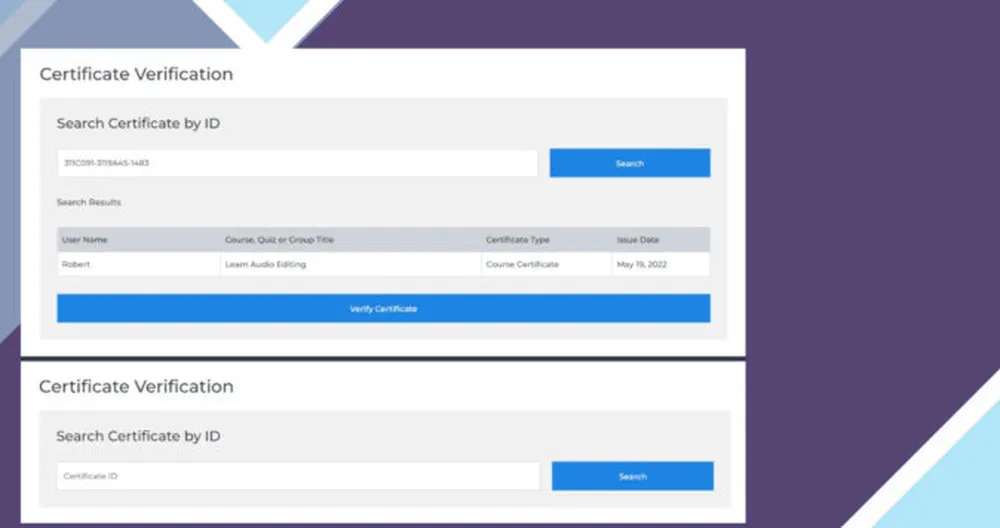
Task: Select the Course Certificate type cell
Action: click(x=522, y=264)
